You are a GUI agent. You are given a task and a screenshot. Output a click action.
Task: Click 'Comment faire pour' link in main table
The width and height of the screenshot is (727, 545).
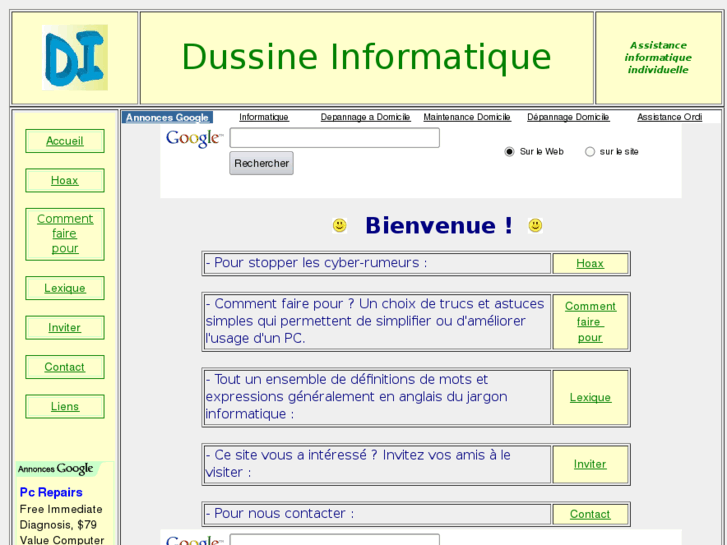pyautogui.click(x=590, y=322)
